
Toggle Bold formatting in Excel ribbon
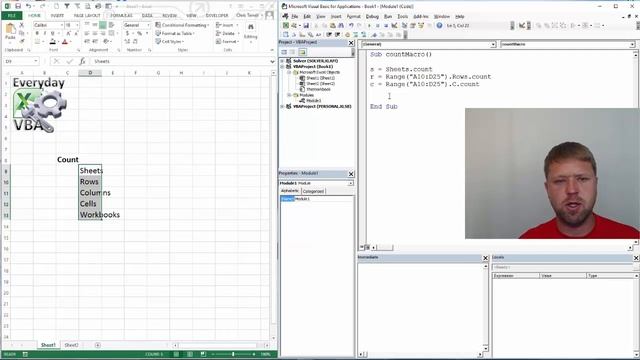[37, 33]
